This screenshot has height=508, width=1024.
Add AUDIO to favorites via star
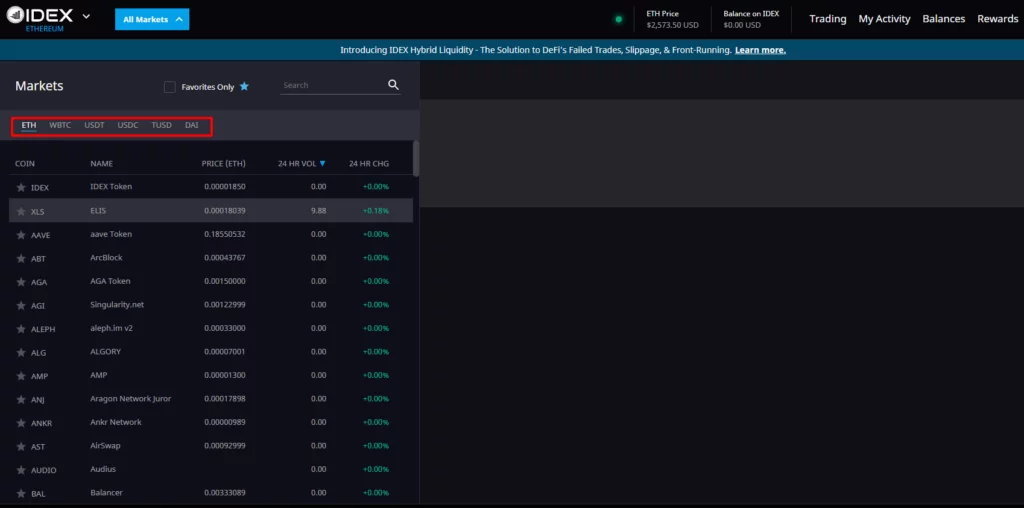[20, 470]
